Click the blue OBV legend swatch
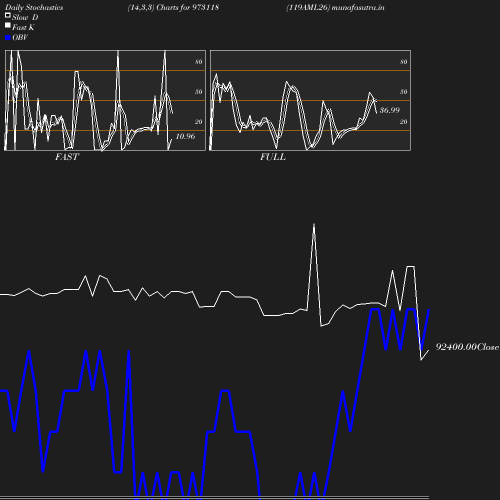Viewport: 500px width, 500px height. [8, 38]
